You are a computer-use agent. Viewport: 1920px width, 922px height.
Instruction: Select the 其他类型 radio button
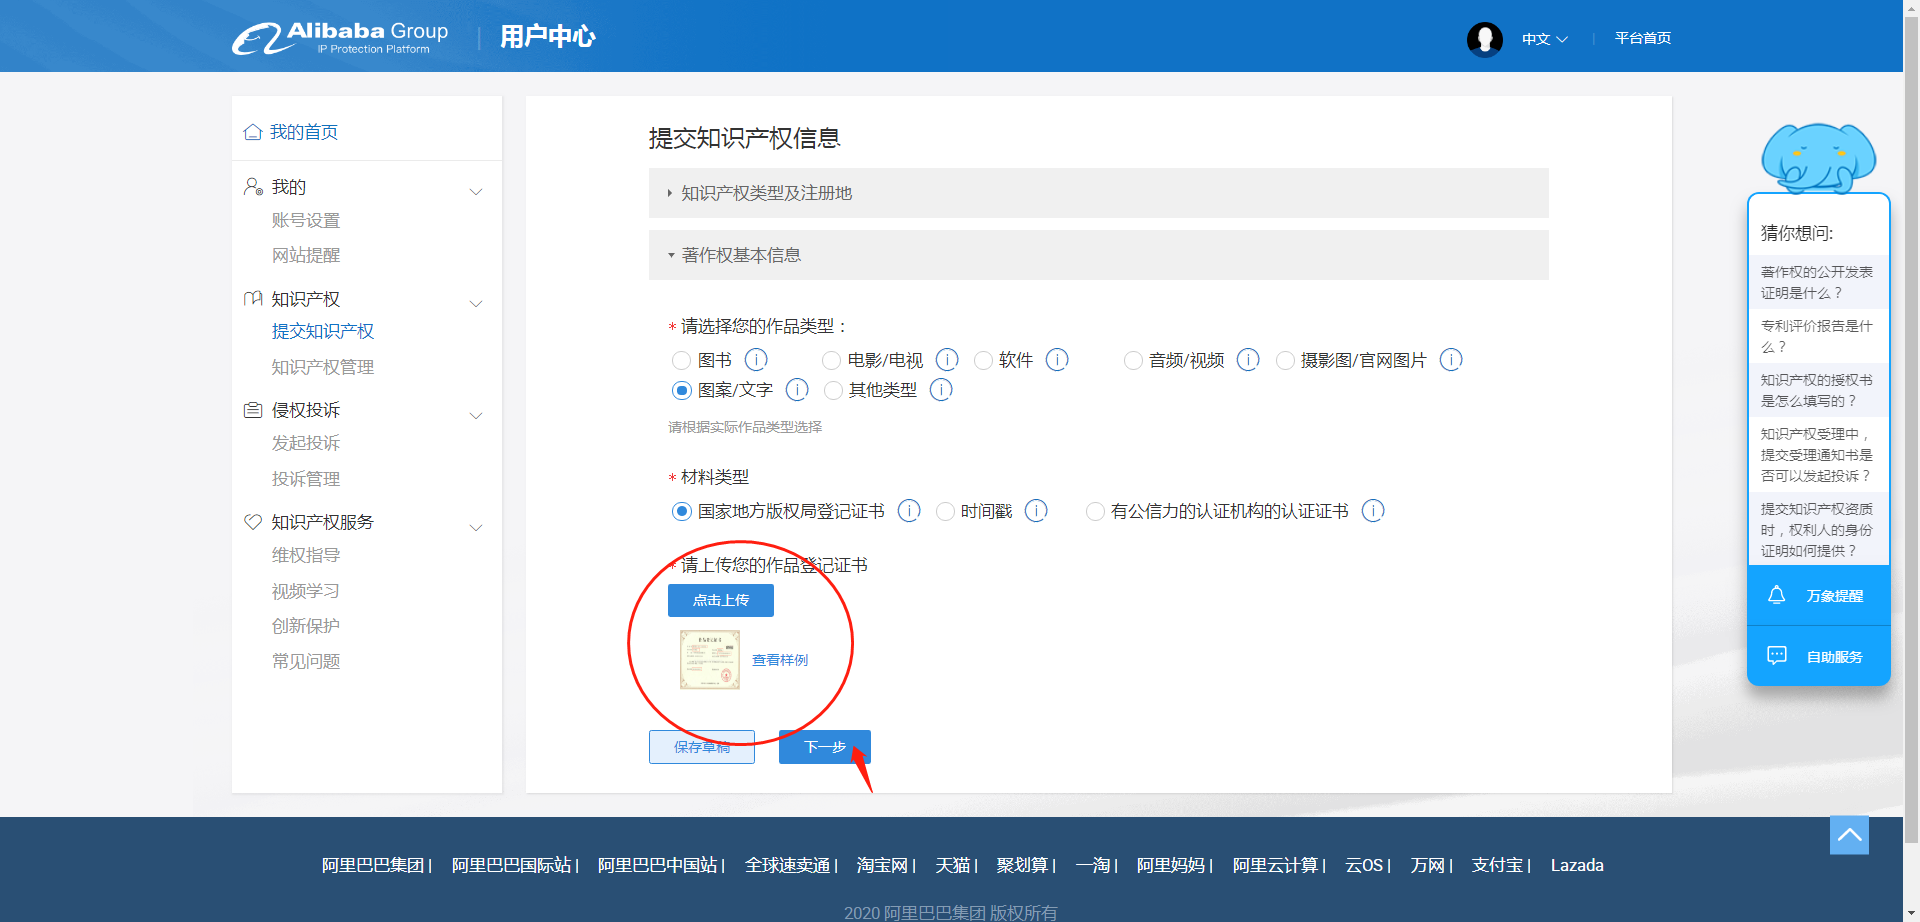coord(833,390)
